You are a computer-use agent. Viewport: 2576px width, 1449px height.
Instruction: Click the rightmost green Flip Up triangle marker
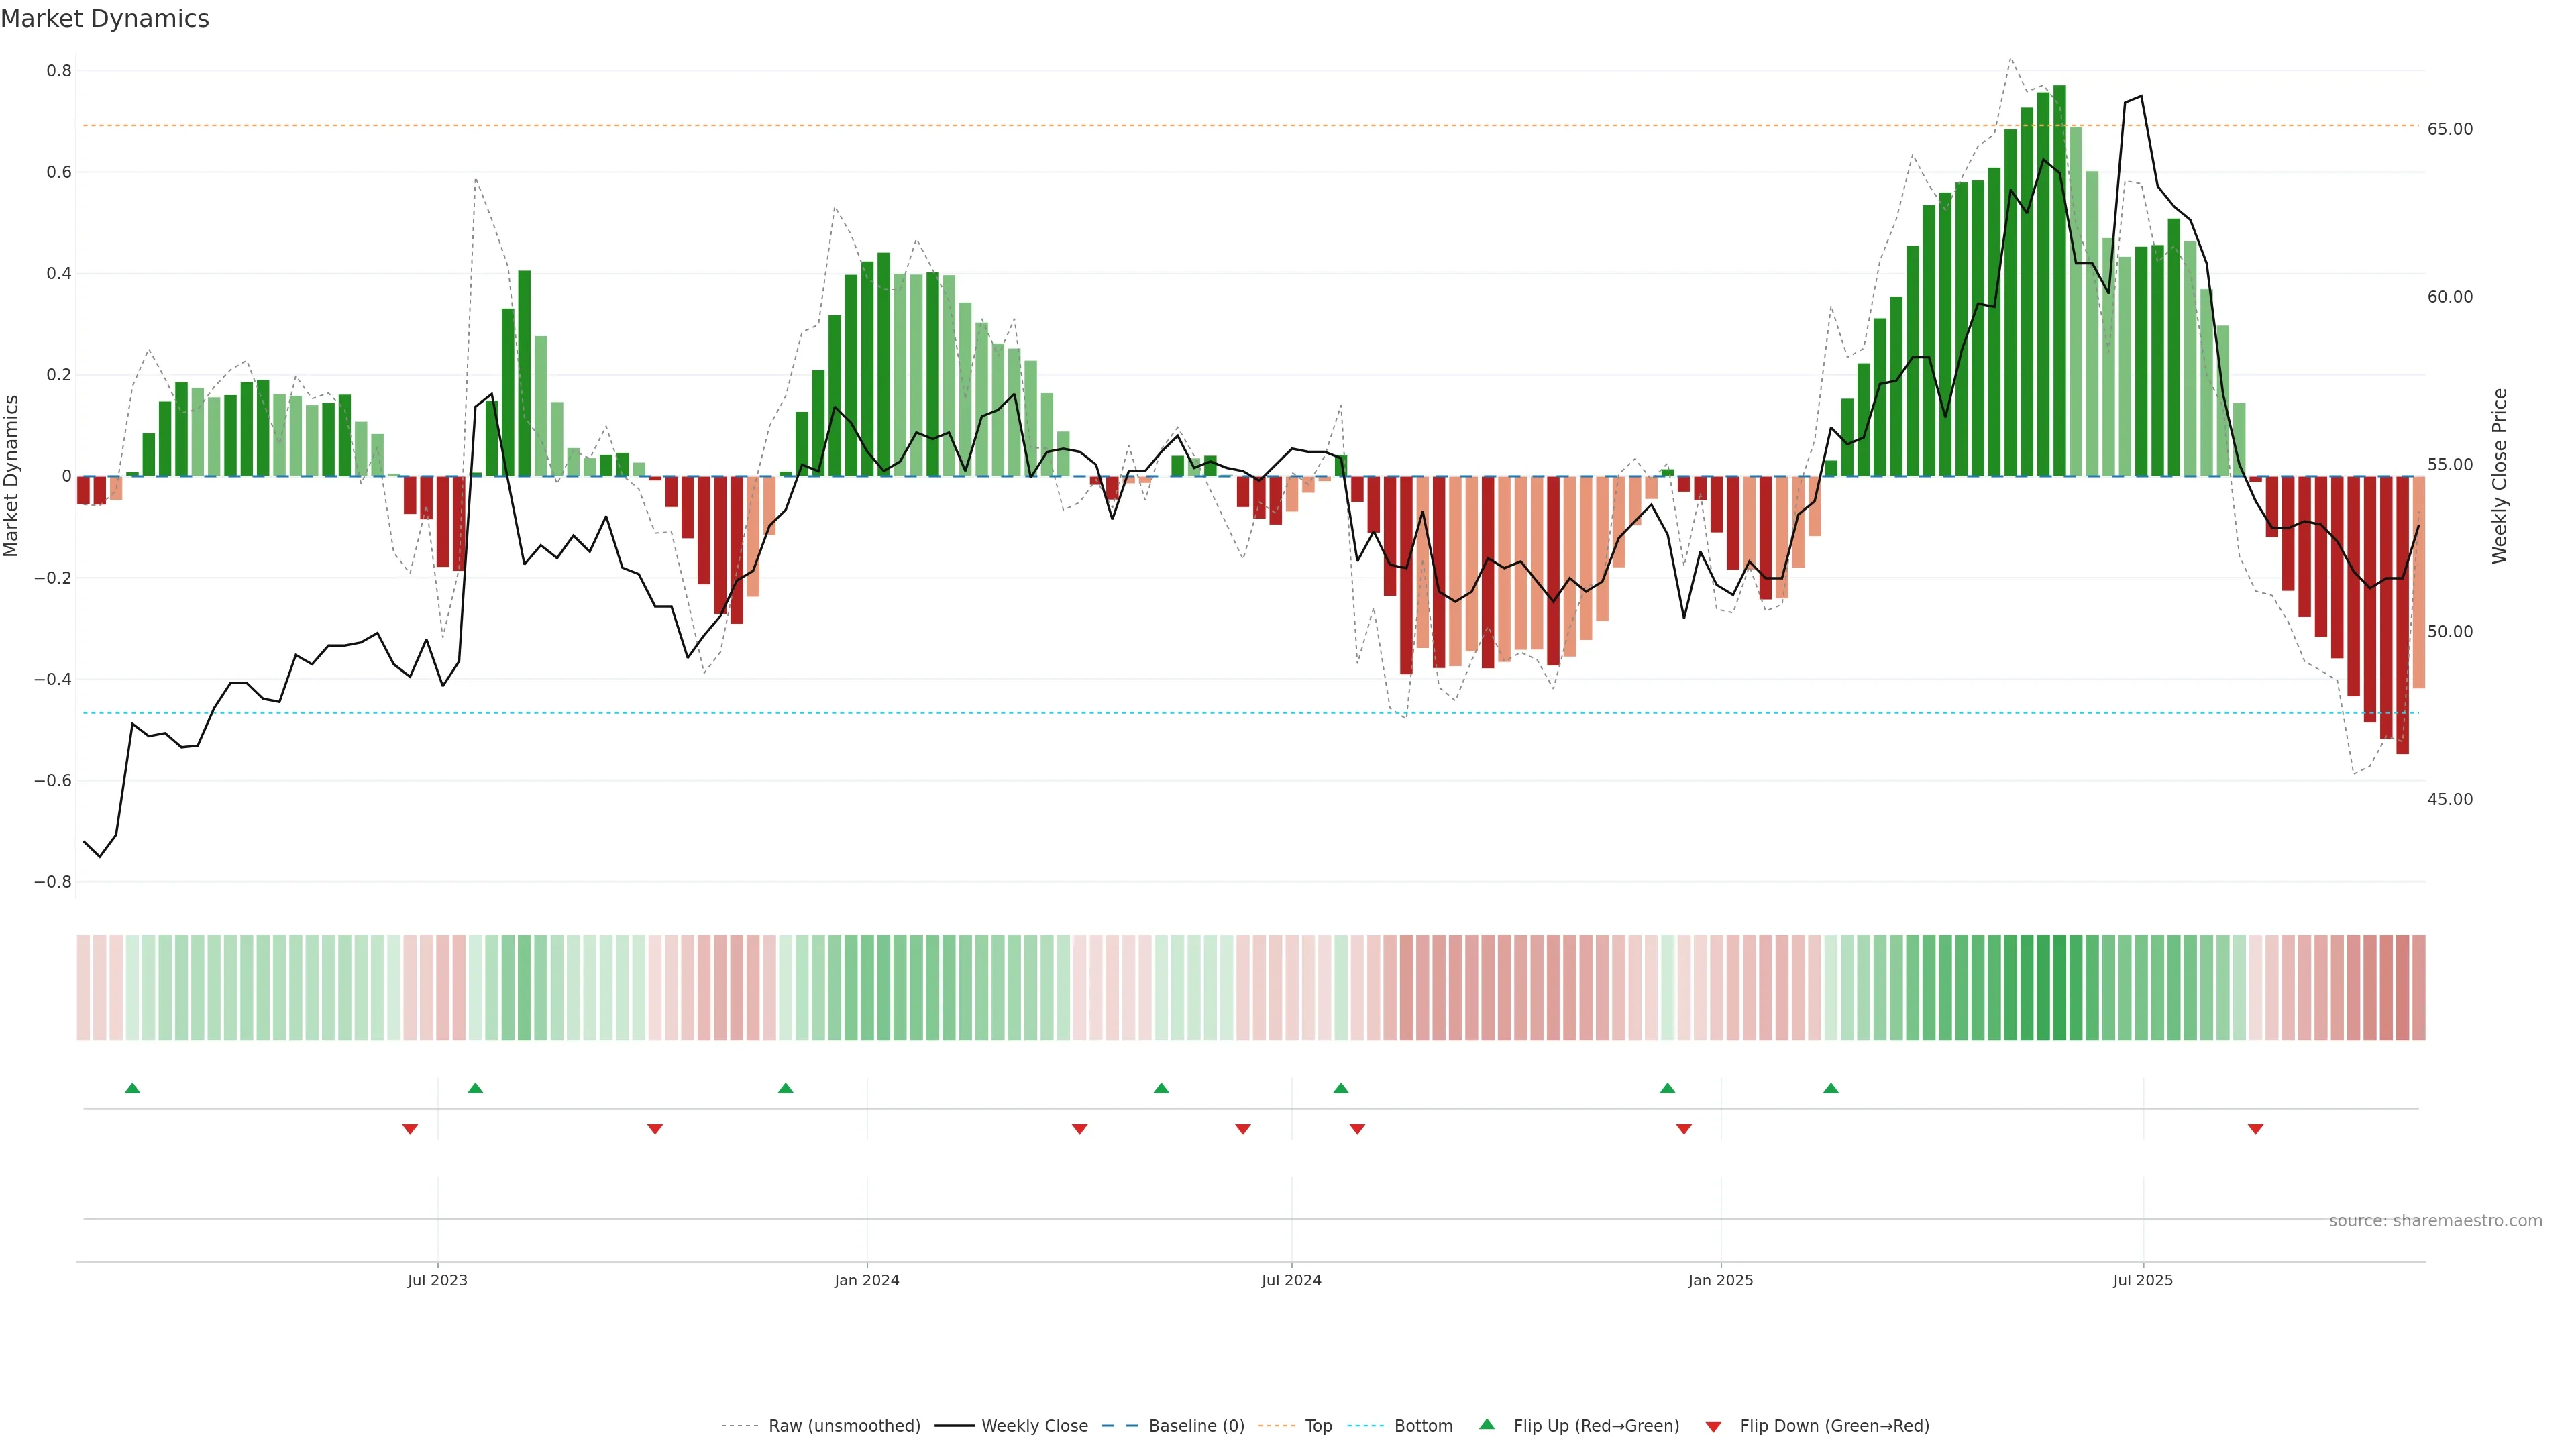tap(1830, 1088)
